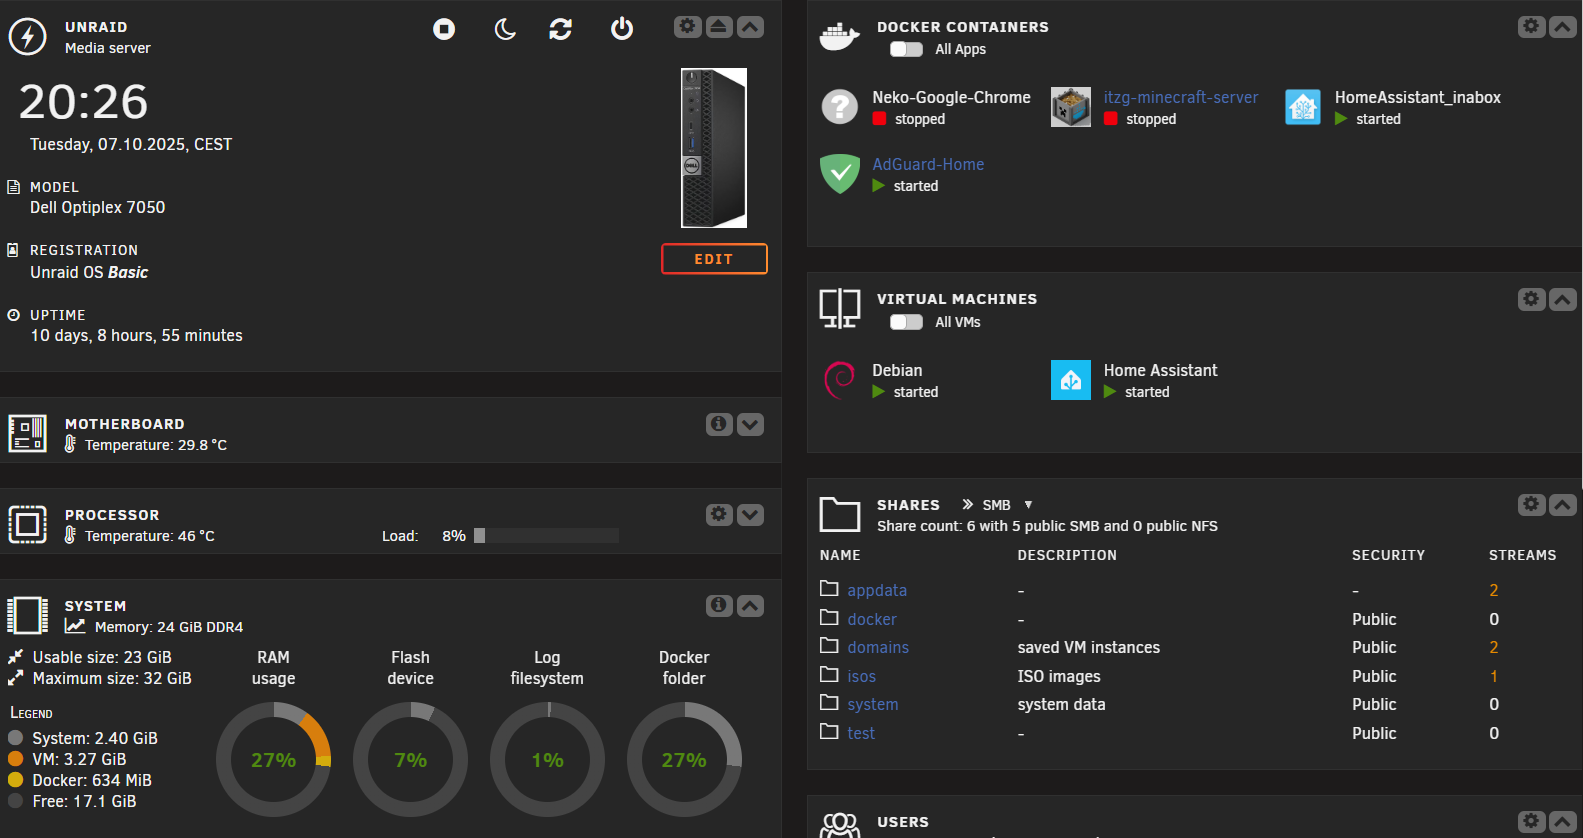This screenshot has height=838, width=1583.
Task: Collapse the Shares panel
Action: tap(1562, 505)
